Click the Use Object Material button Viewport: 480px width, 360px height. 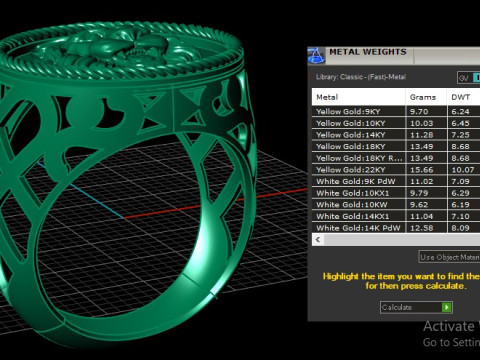tap(449, 257)
